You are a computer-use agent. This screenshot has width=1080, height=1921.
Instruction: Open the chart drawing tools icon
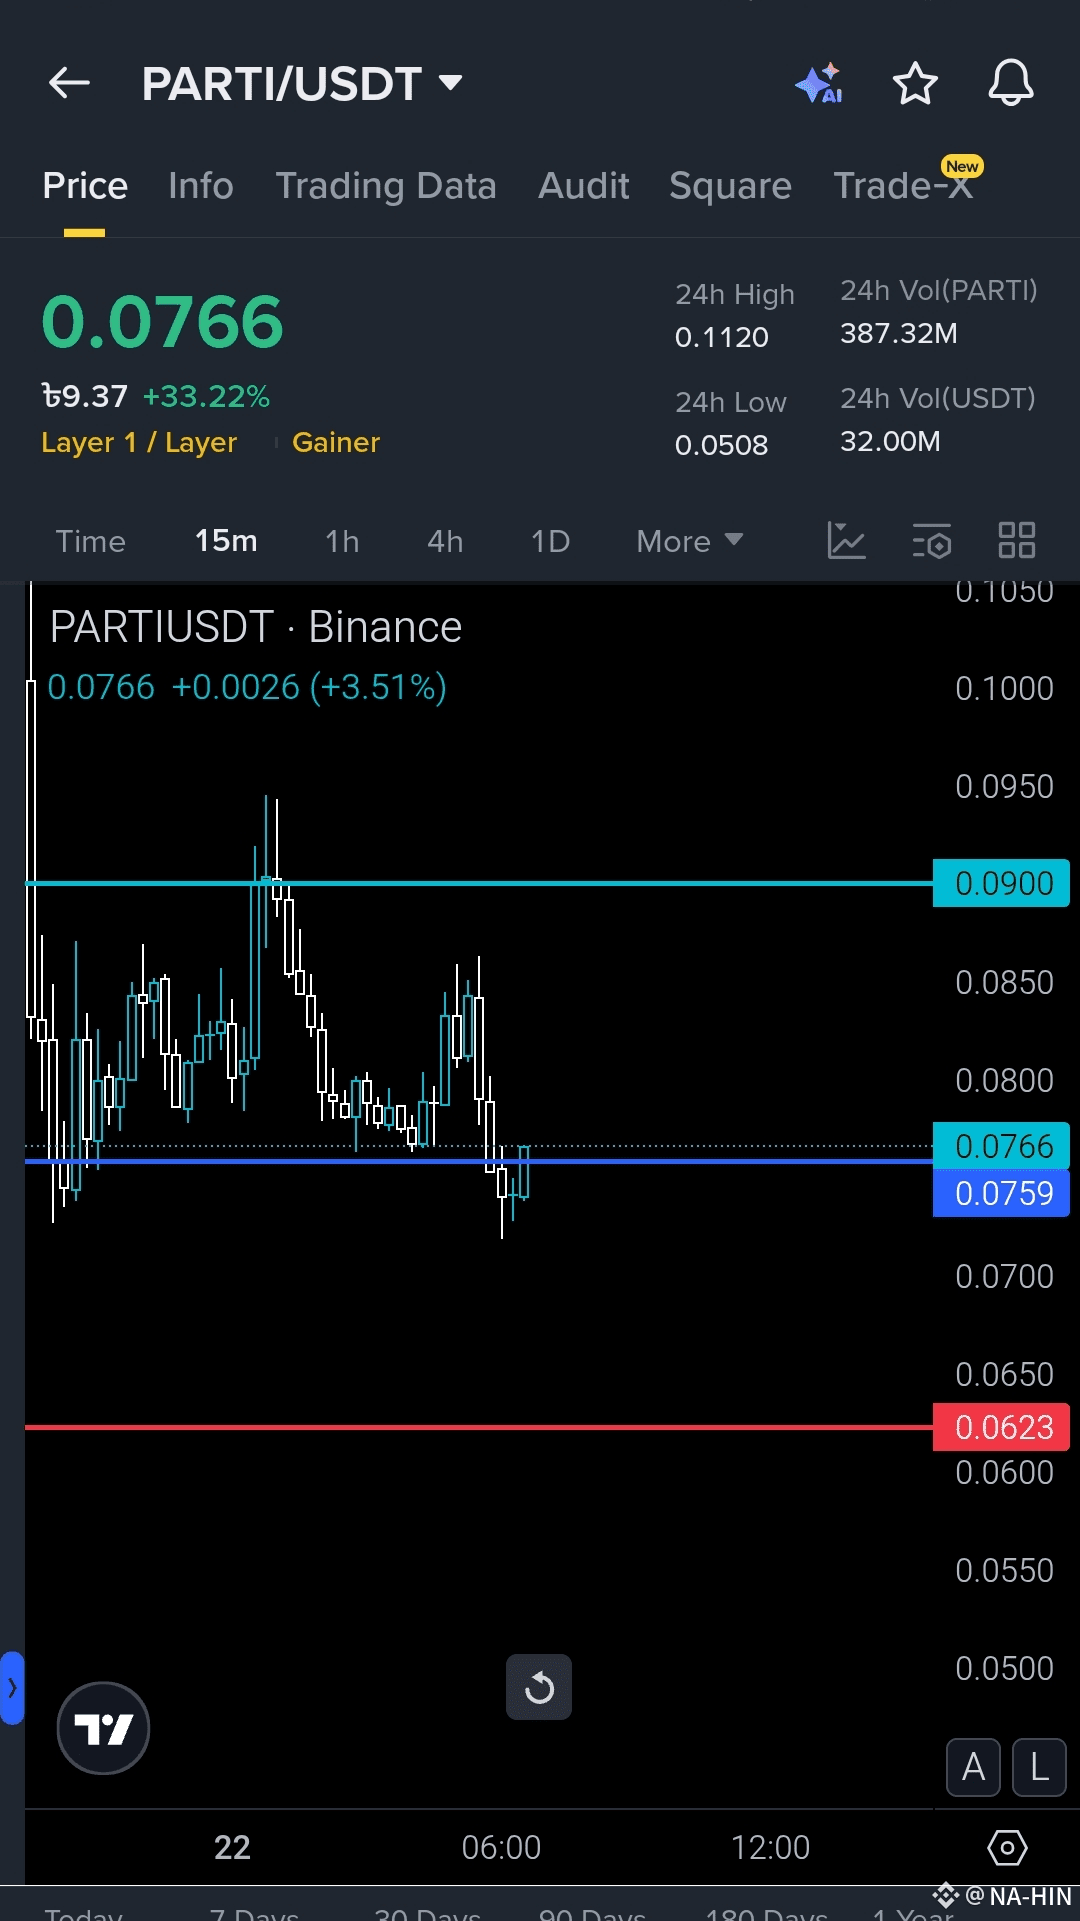click(846, 540)
